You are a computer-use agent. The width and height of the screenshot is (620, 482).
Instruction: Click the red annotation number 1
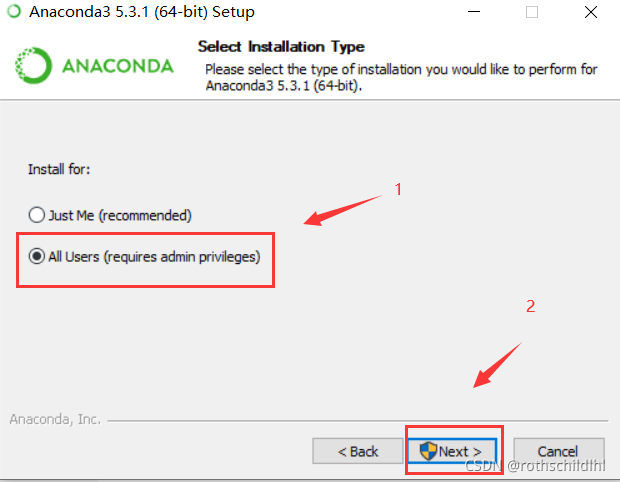click(398, 189)
